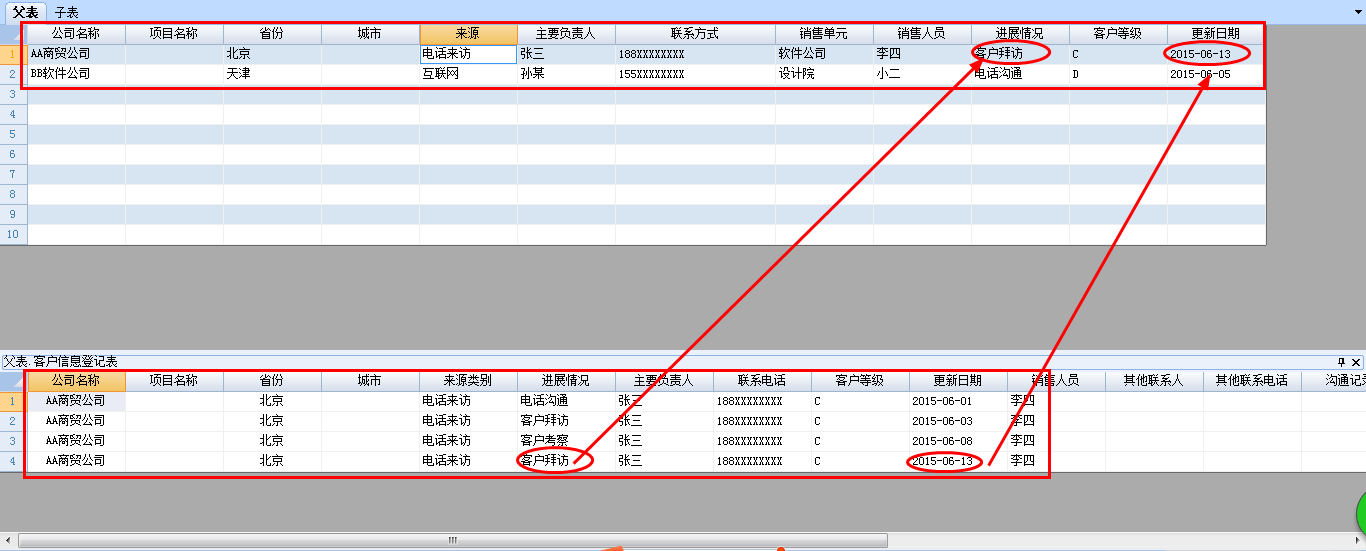This screenshot has width=1366, height=551.
Task: Click the 电话来访 cell in the upper table
Action: 468,54
